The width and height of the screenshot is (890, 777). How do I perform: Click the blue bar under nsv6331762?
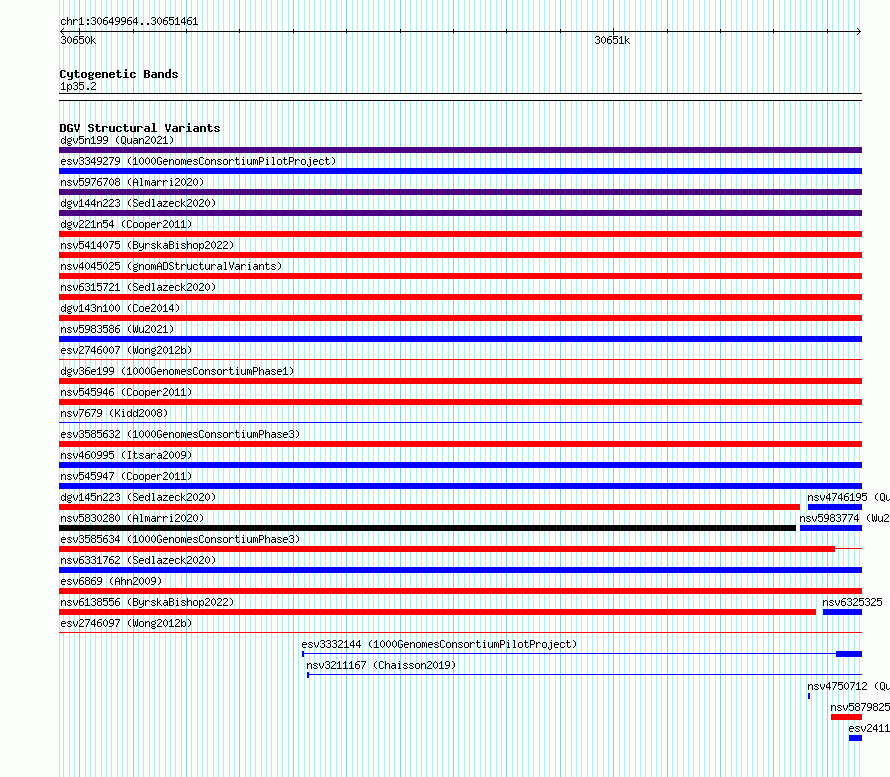[x=460, y=570]
